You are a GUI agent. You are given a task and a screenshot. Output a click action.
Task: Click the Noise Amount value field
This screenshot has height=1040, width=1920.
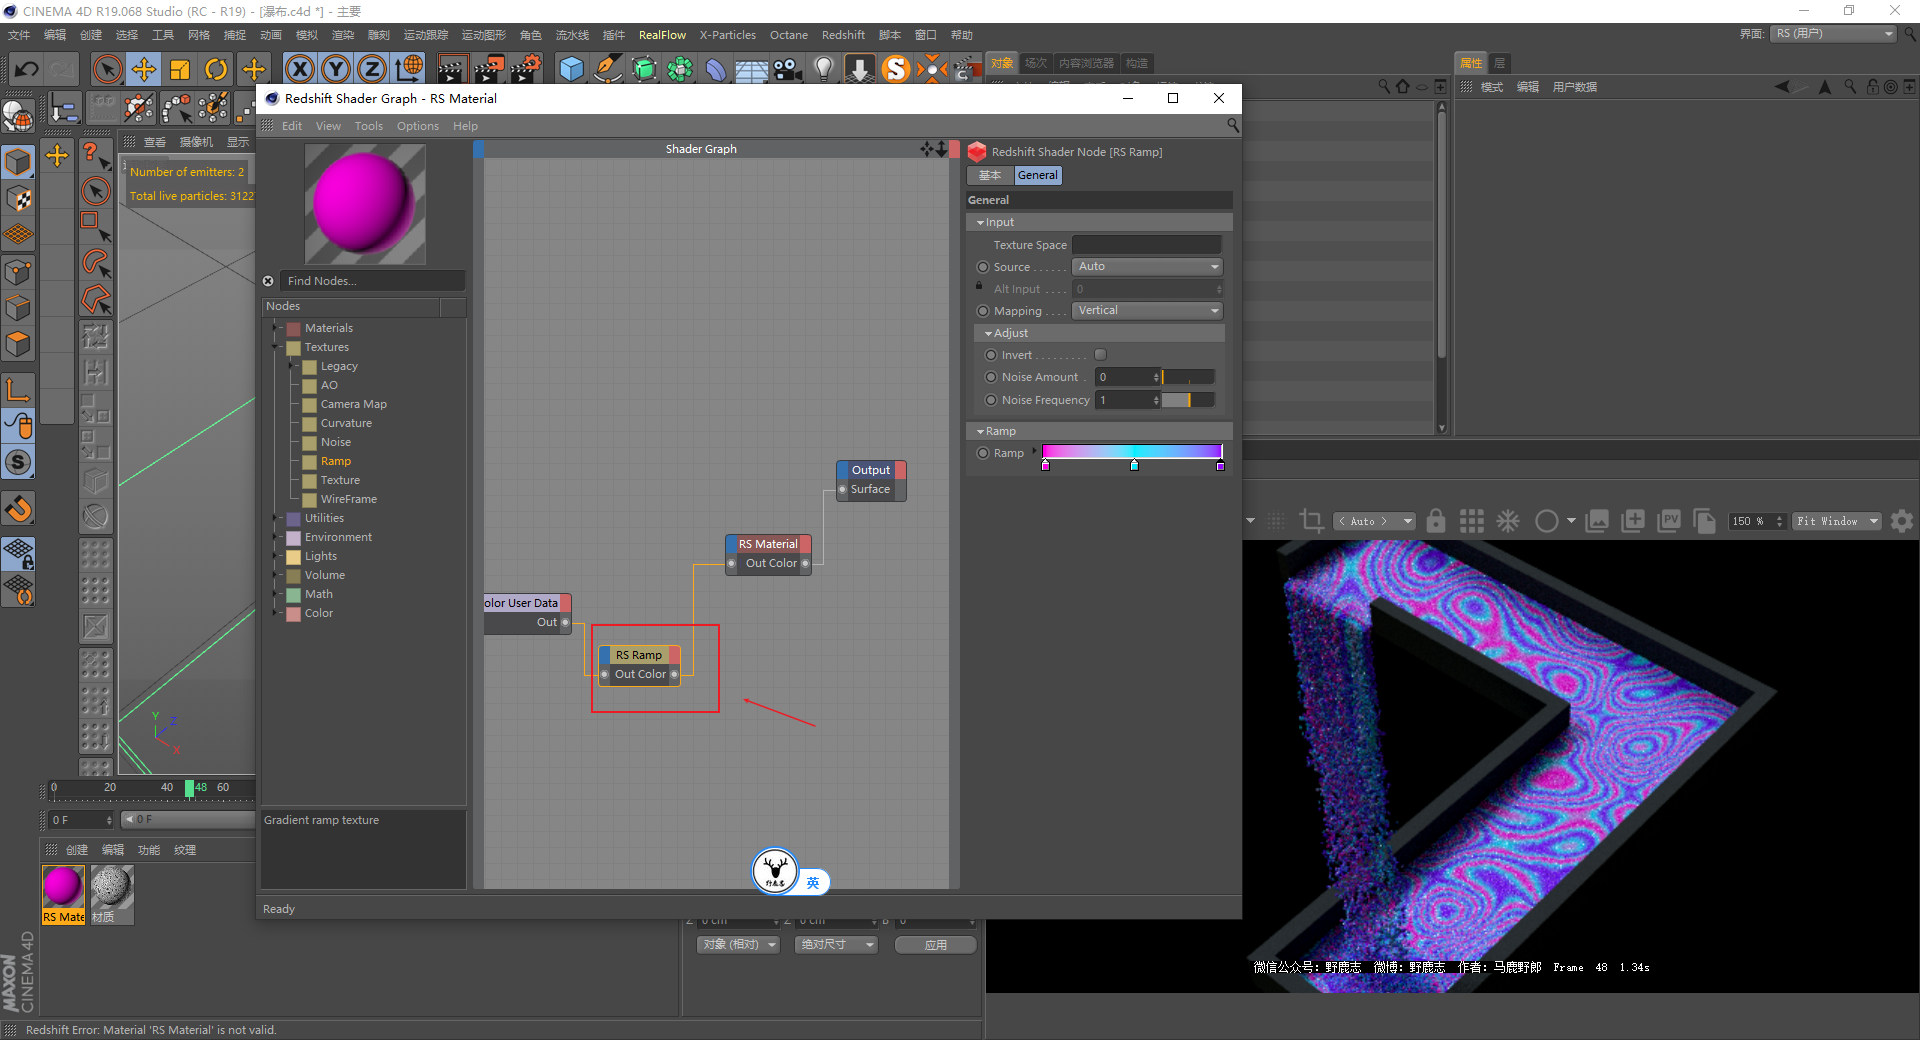click(x=1125, y=377)
